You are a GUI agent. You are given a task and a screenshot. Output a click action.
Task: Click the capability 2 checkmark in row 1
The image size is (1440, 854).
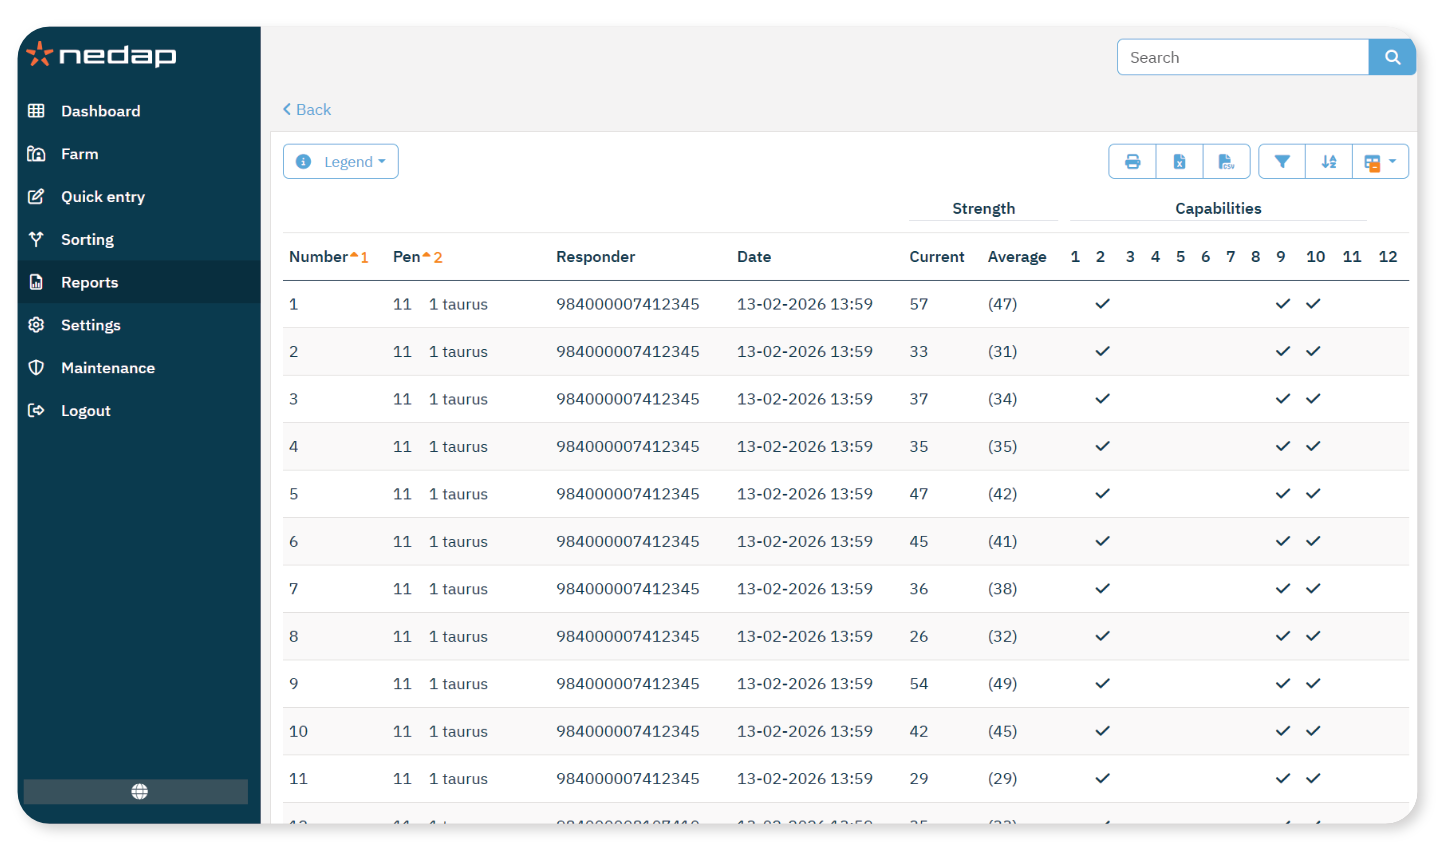pyautogui.click(x=1102, y=304)
